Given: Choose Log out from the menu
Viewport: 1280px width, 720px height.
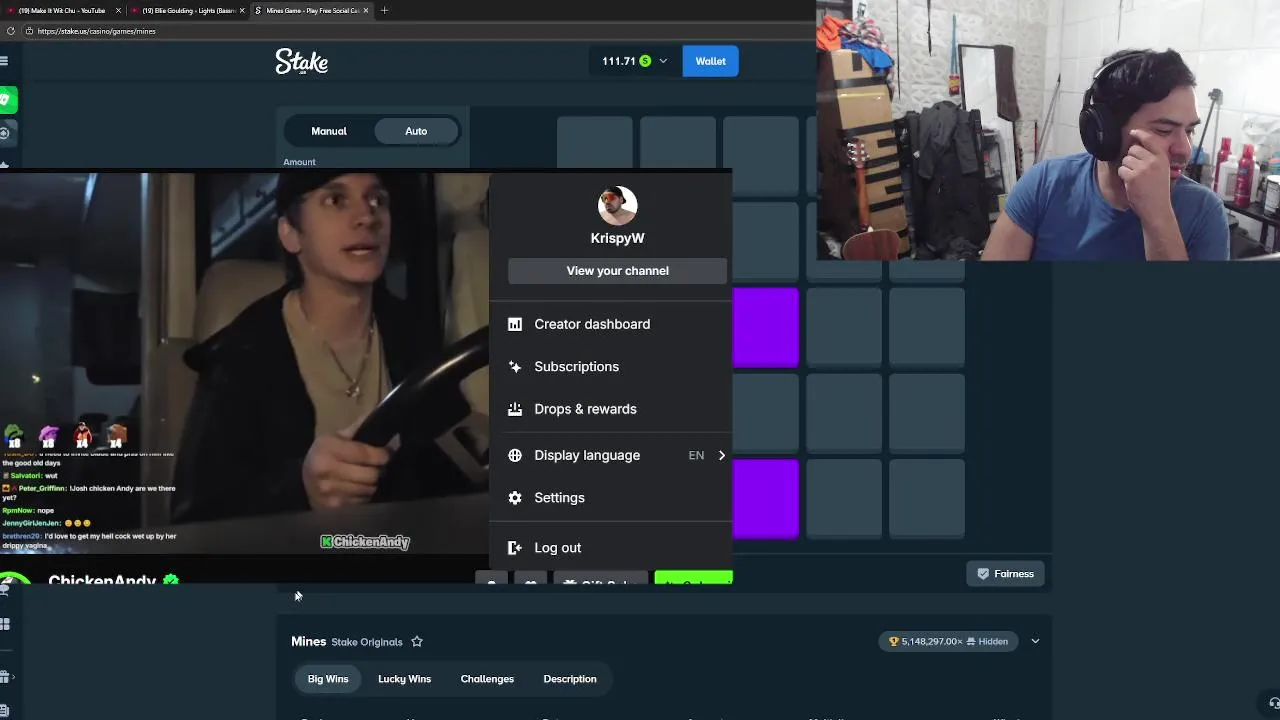Looking at the screenshot, I should pos(610,548).
